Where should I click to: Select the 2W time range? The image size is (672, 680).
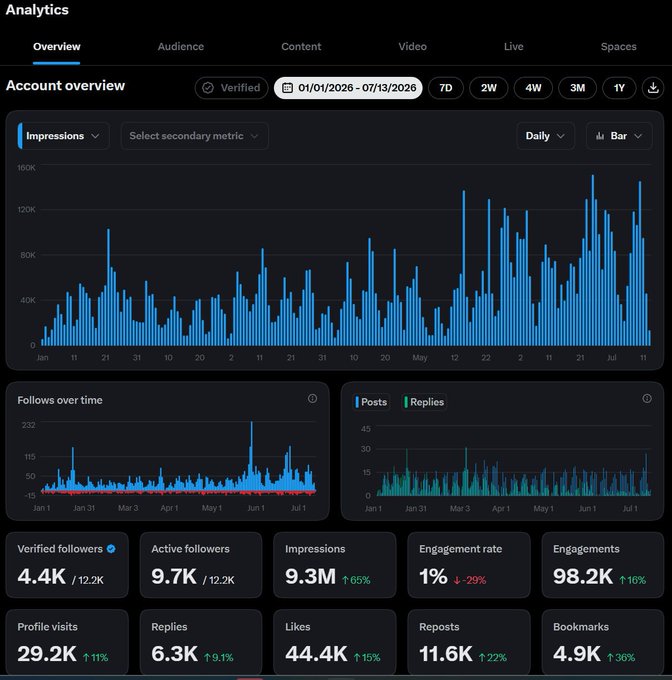pos(489,88)
